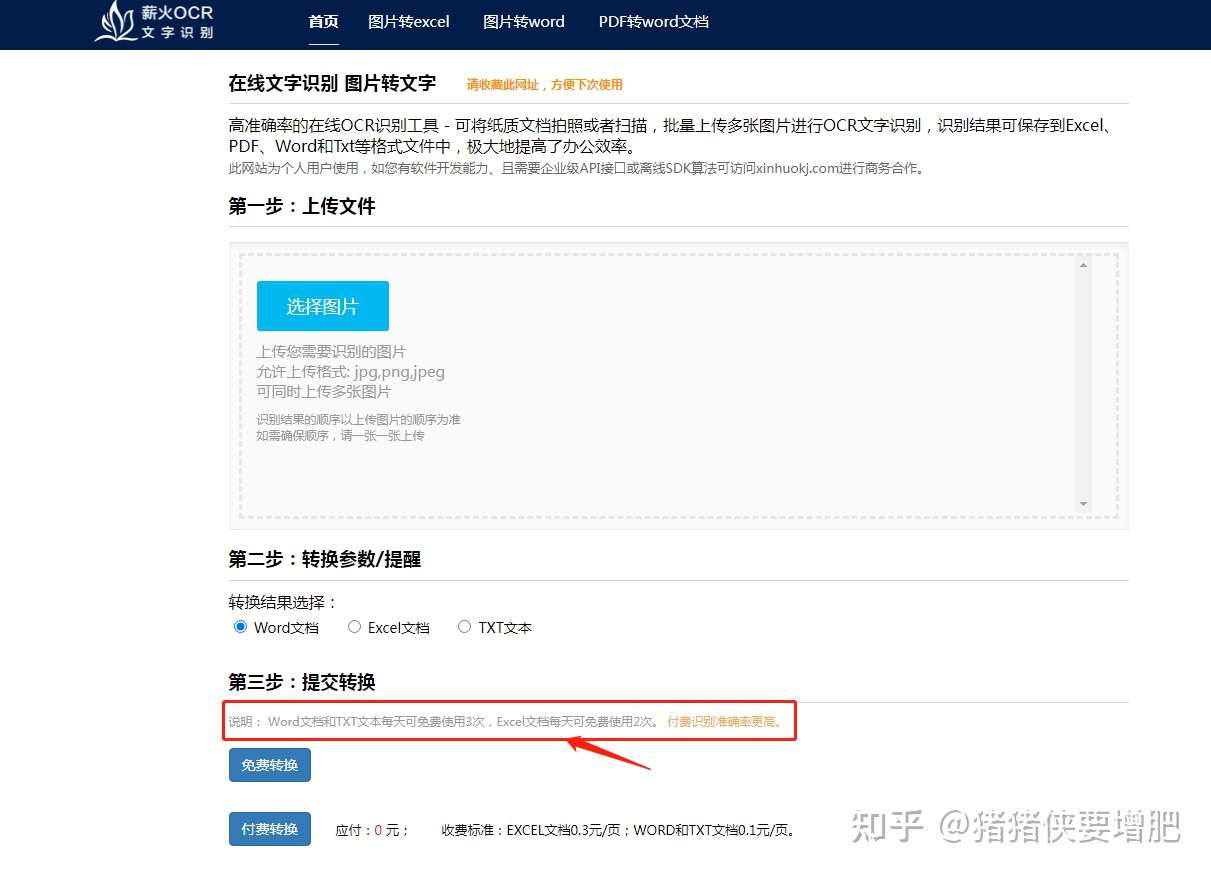This screenshot has width=1211, height=875.
Task: Click note 如需确保顺序，请一张一张上传
Action: point(341,436)
